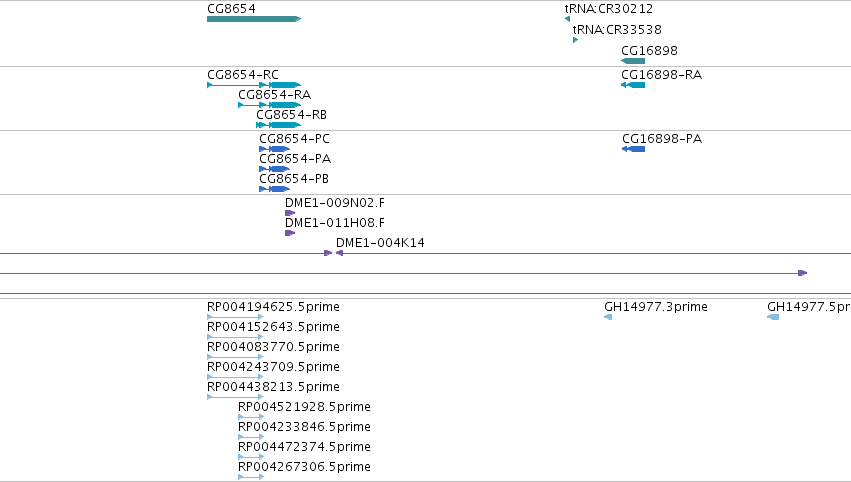Click the RP004233846.5prime label
Image resolution: width=851 pixels, height=482 pixels.
click(304, 427)
